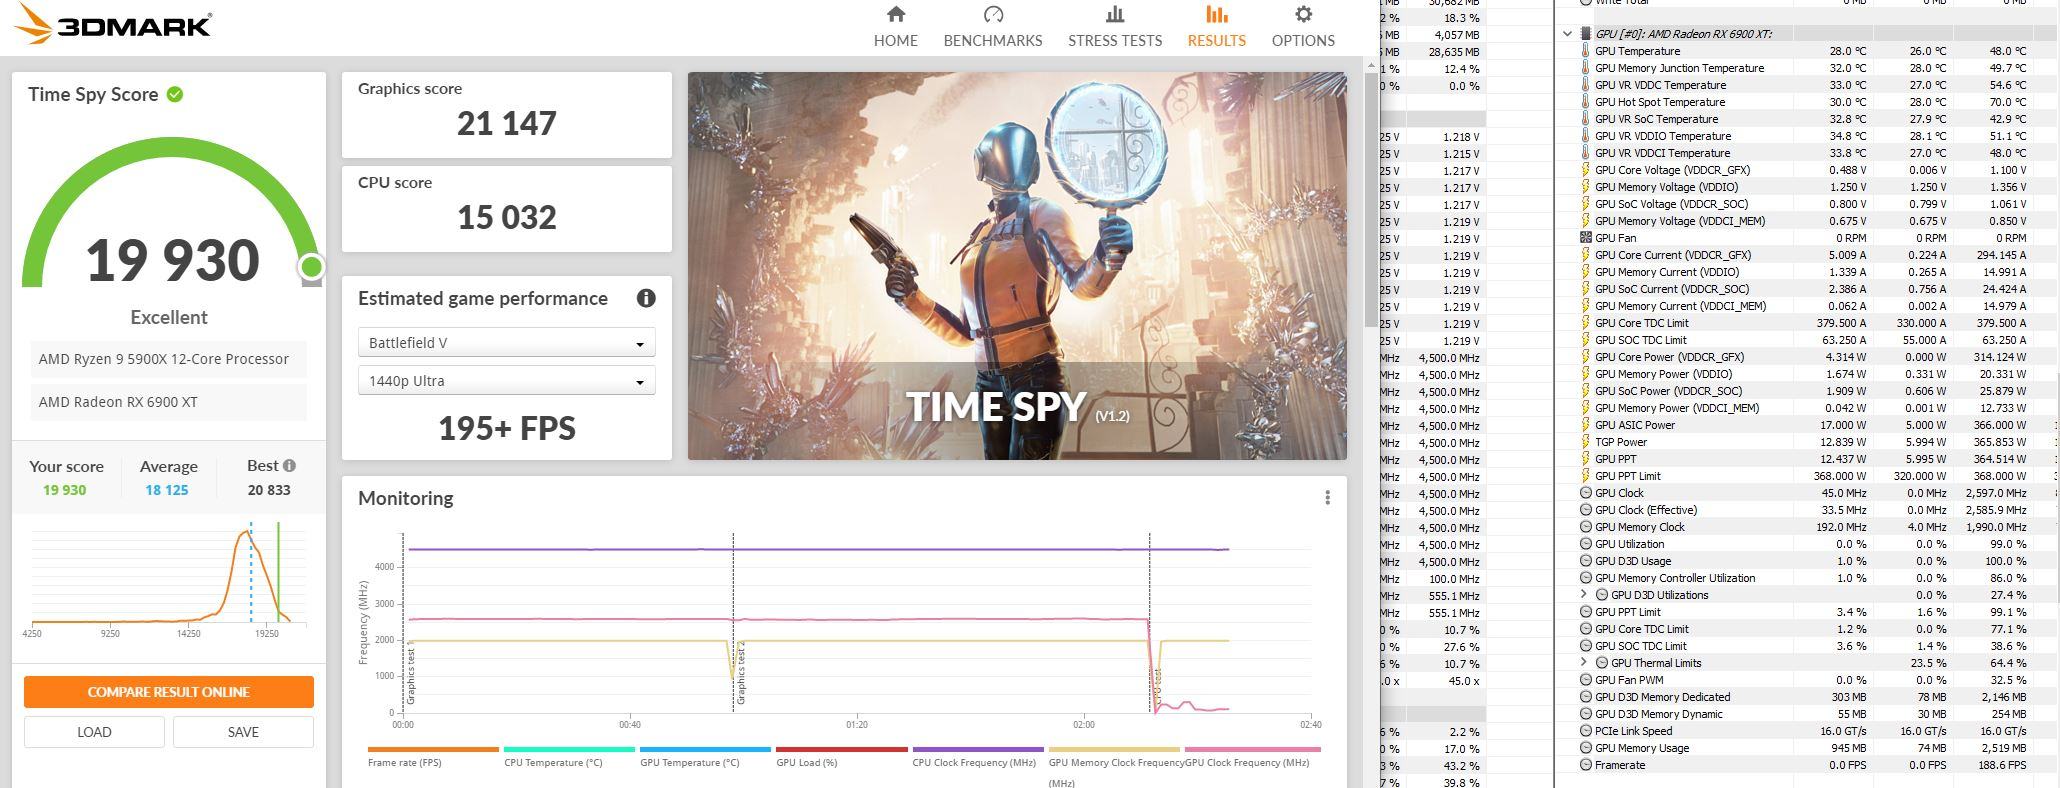Click the Frame rate (FPS) orange legend swatch

point(433,749)
